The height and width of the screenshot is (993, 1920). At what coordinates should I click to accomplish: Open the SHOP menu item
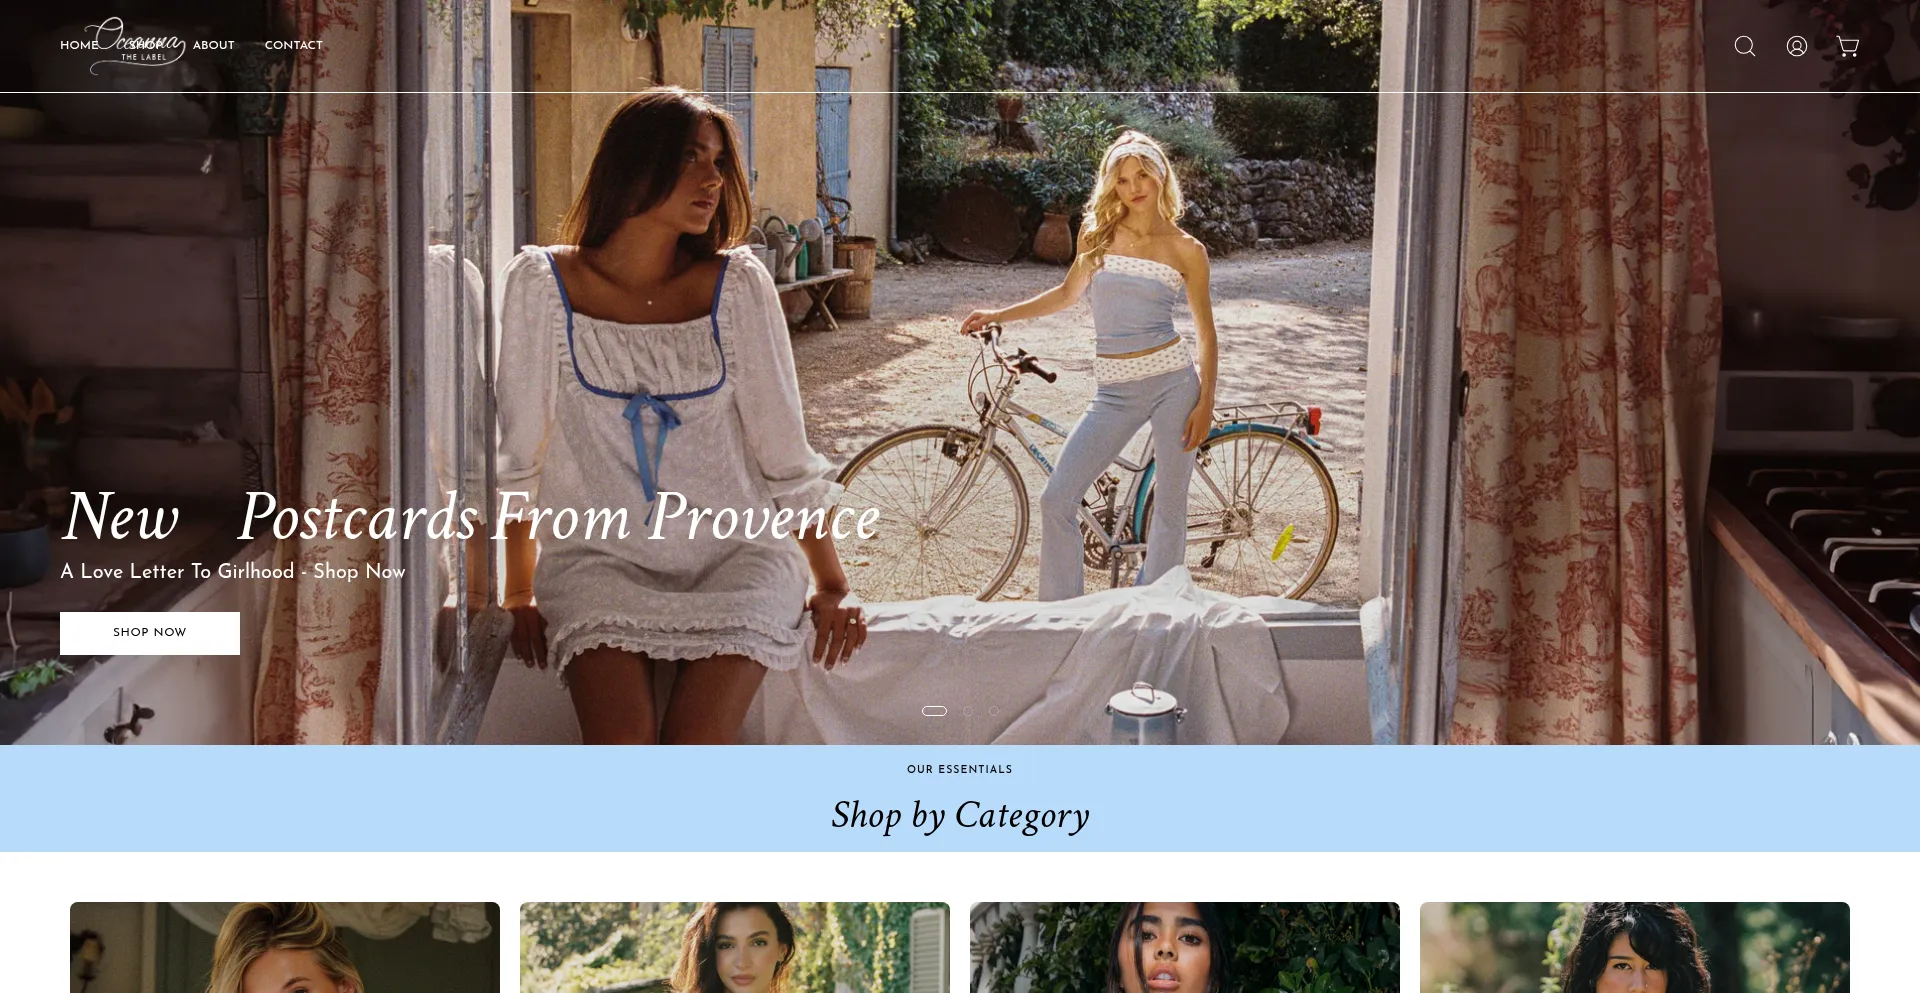pos(146,45)
